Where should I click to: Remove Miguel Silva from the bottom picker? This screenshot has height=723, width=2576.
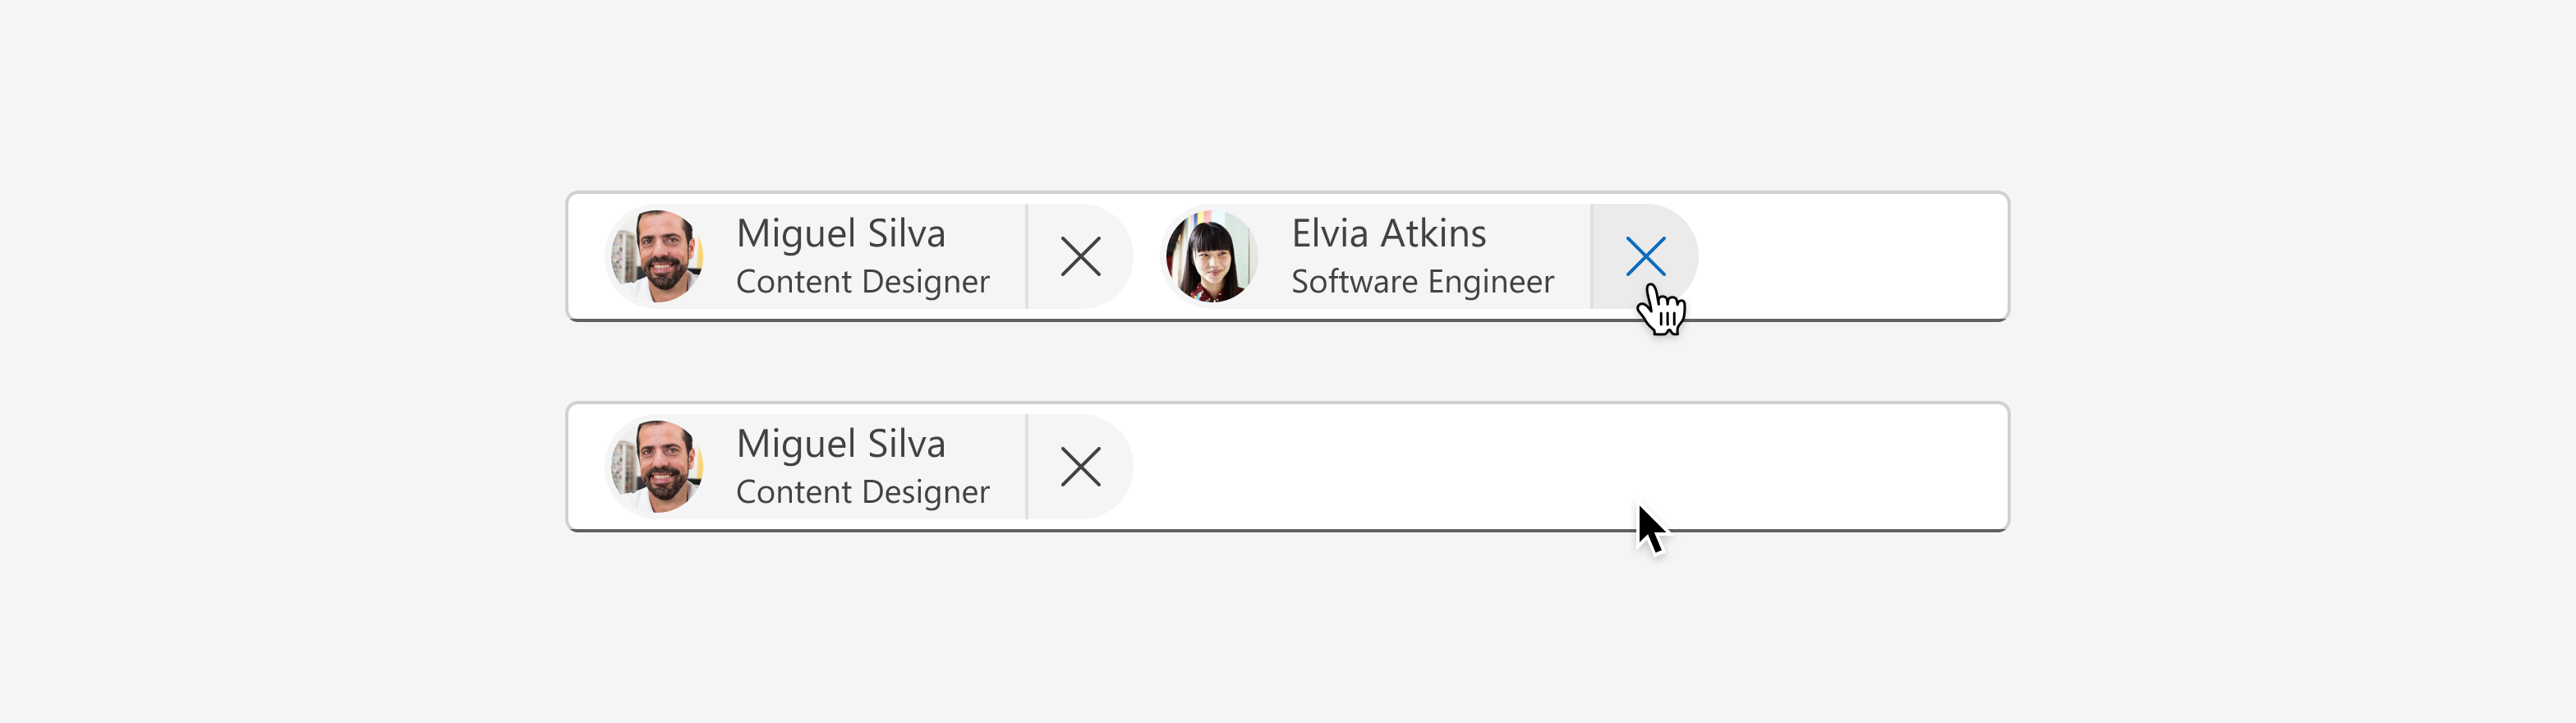click(x=1080, y=467)
